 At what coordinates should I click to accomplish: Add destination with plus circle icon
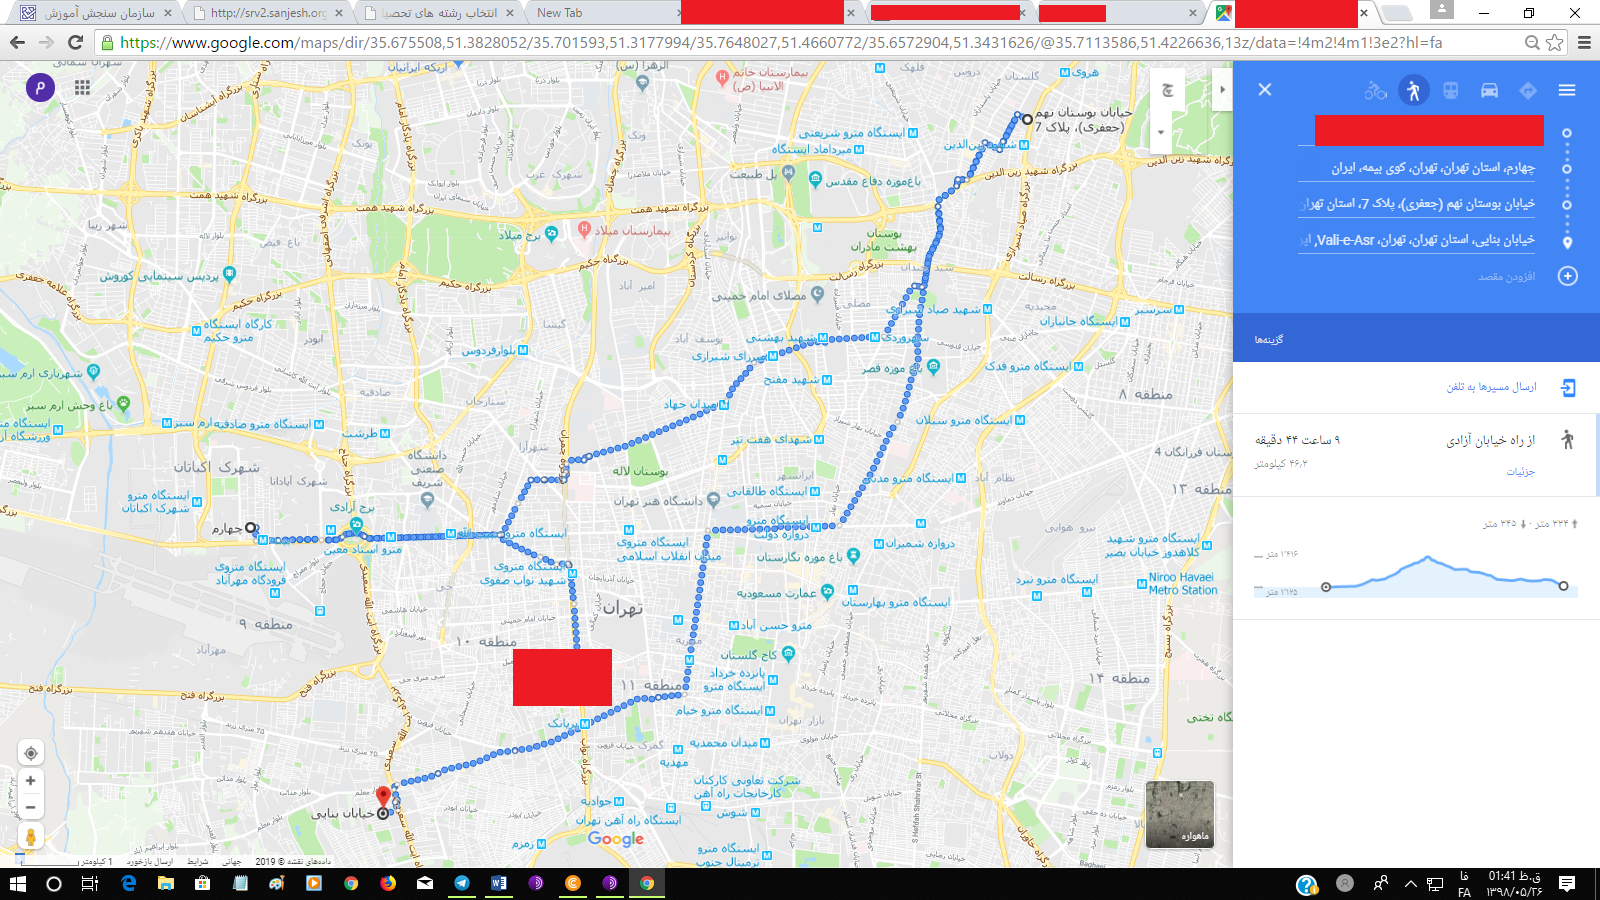click(x=1568, y=276)
